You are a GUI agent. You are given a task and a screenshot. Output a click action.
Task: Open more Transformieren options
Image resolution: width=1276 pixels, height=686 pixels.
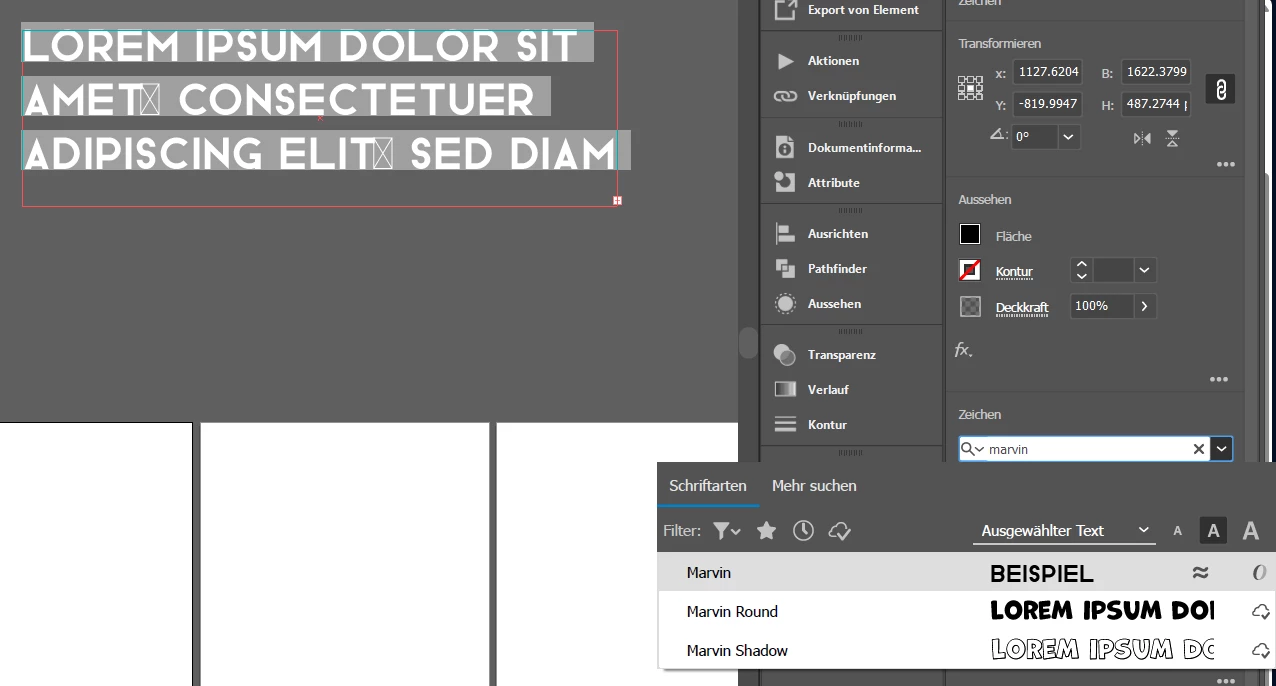[1226, 165]
